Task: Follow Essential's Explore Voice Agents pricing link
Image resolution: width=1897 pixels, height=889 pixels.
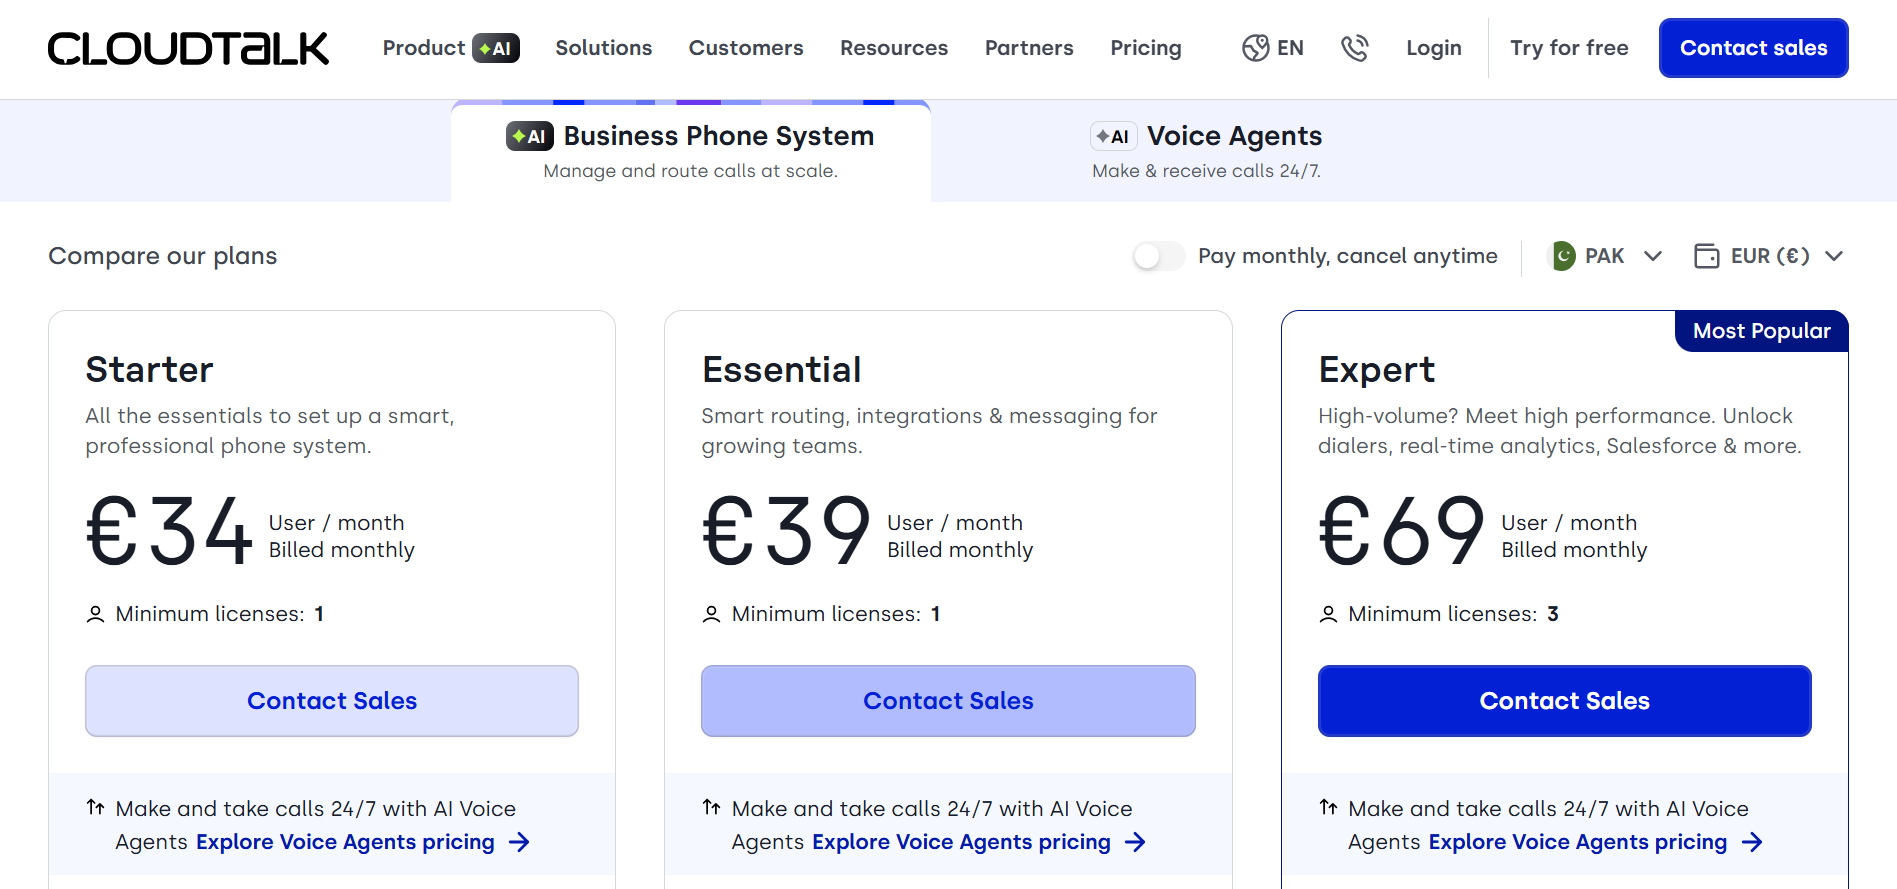Action: pos(961,842)
